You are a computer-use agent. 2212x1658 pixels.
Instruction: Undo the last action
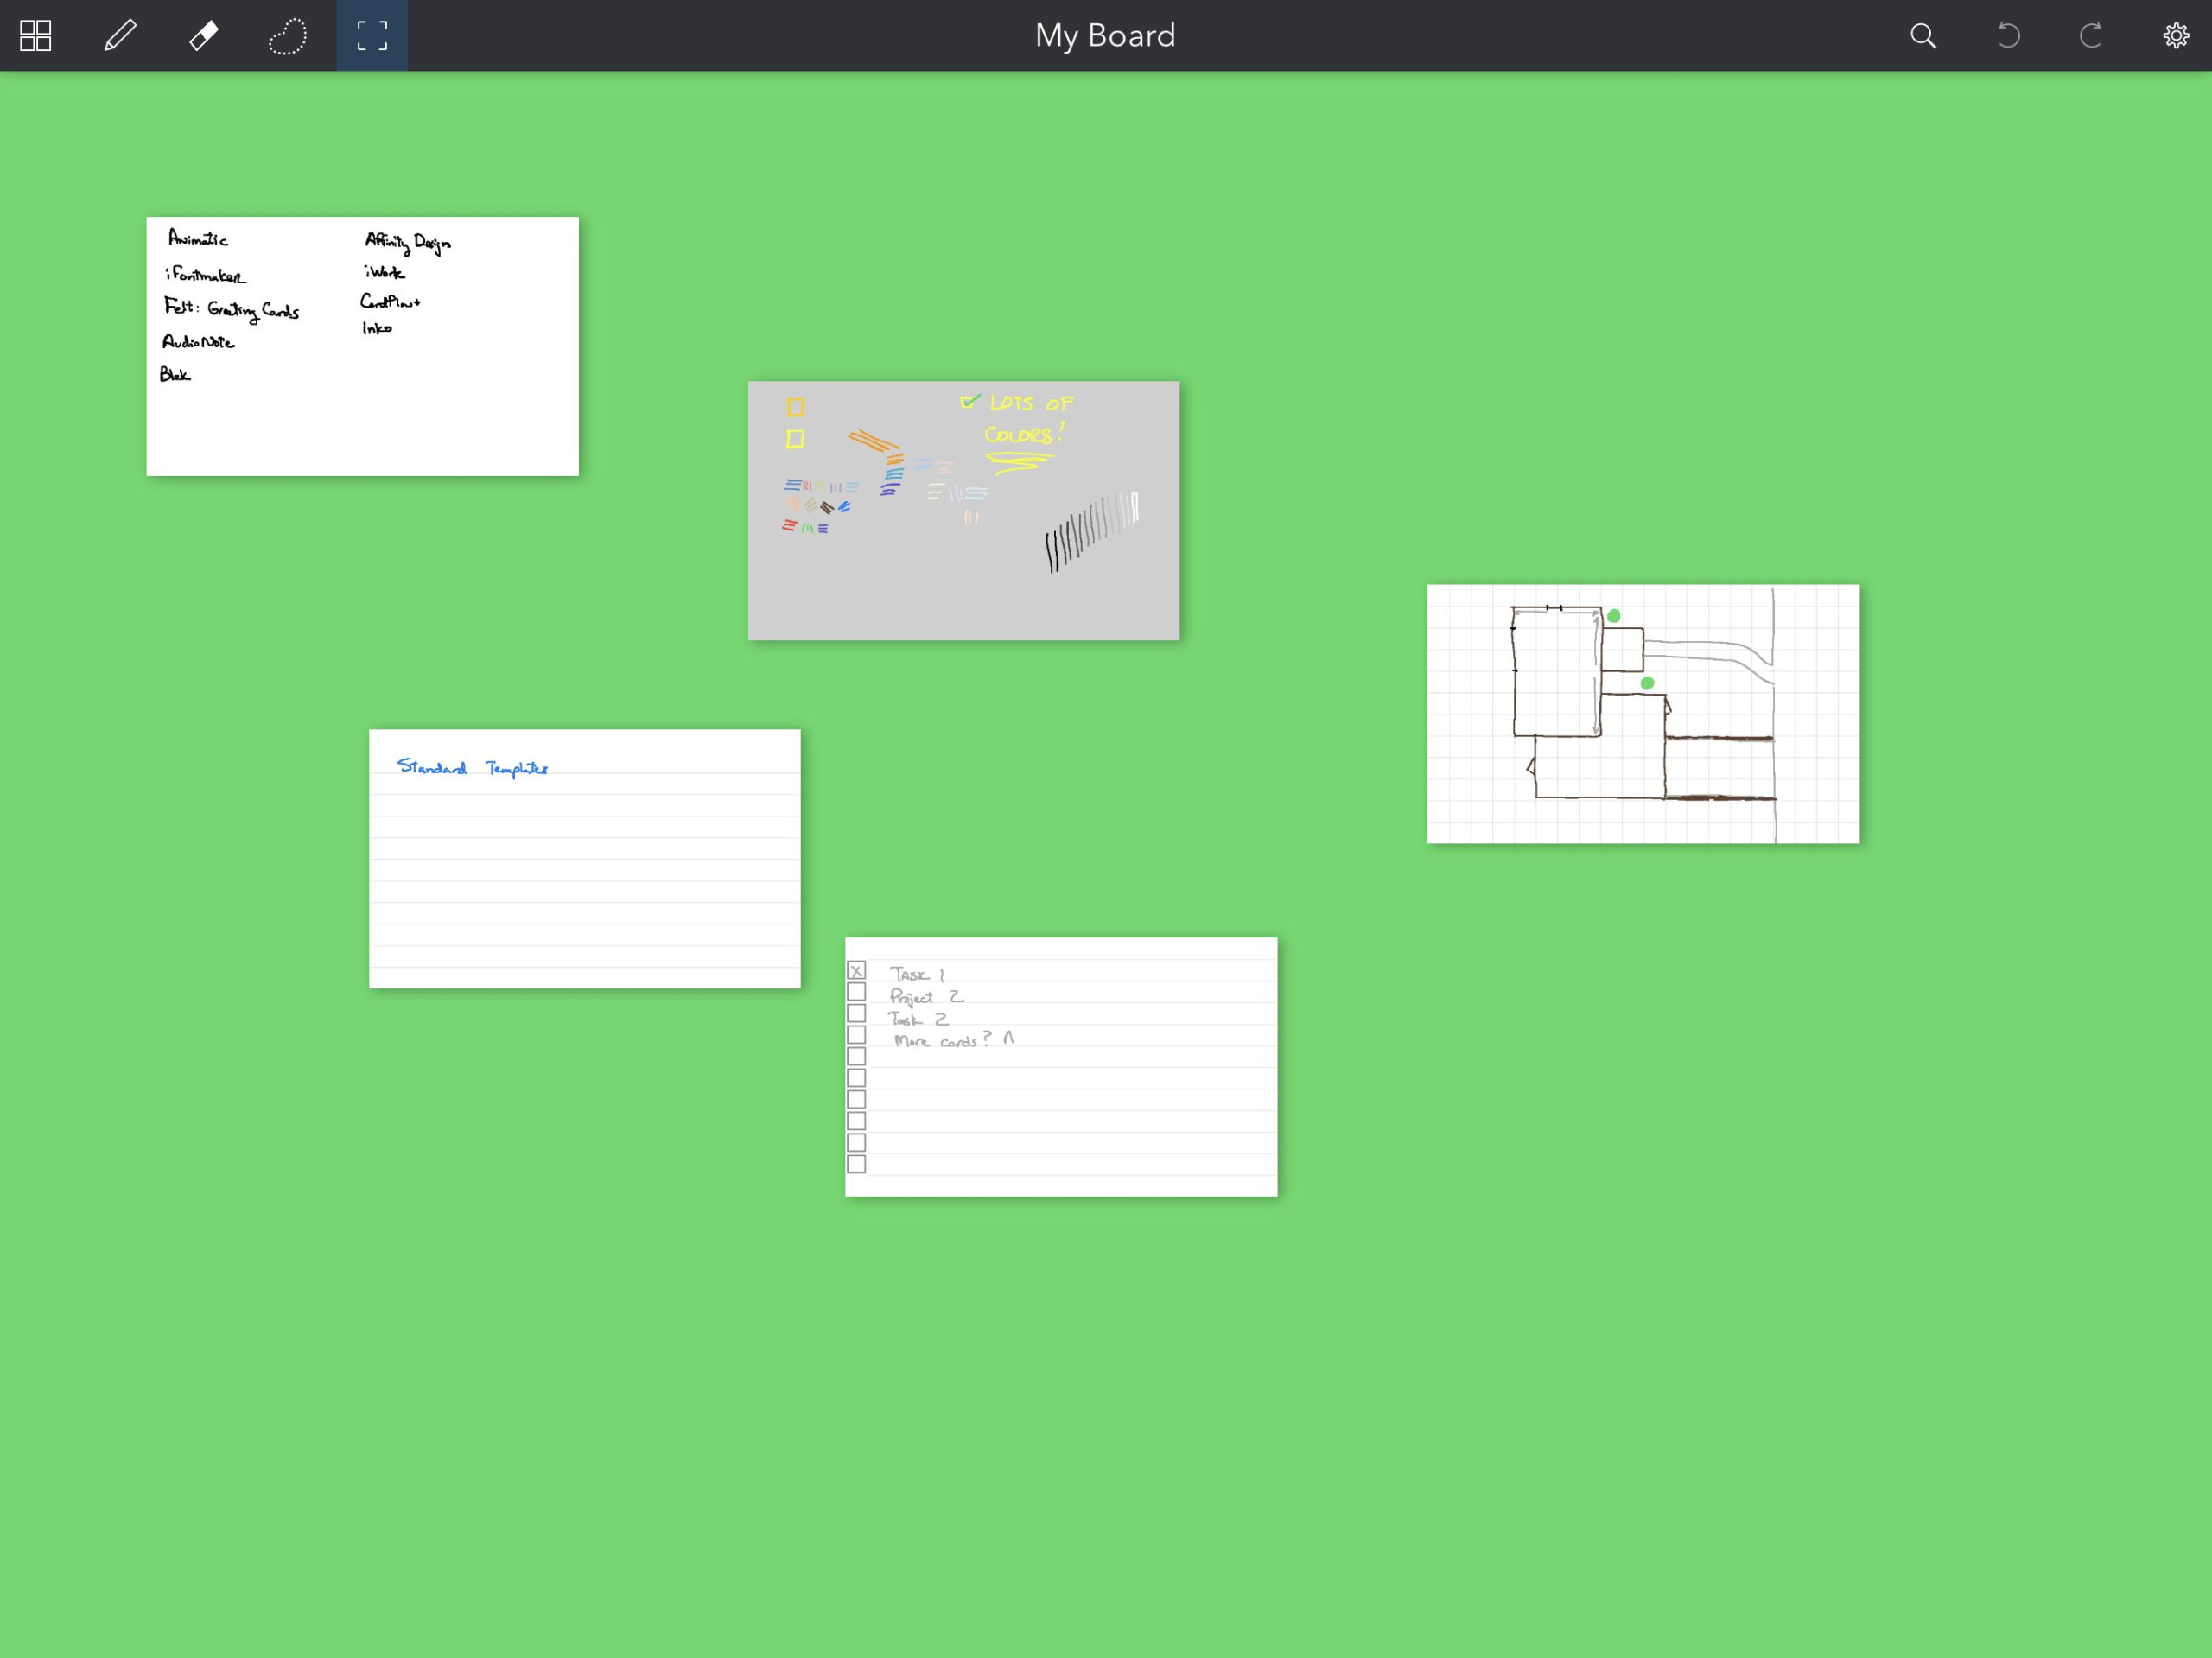point(2008,36)
